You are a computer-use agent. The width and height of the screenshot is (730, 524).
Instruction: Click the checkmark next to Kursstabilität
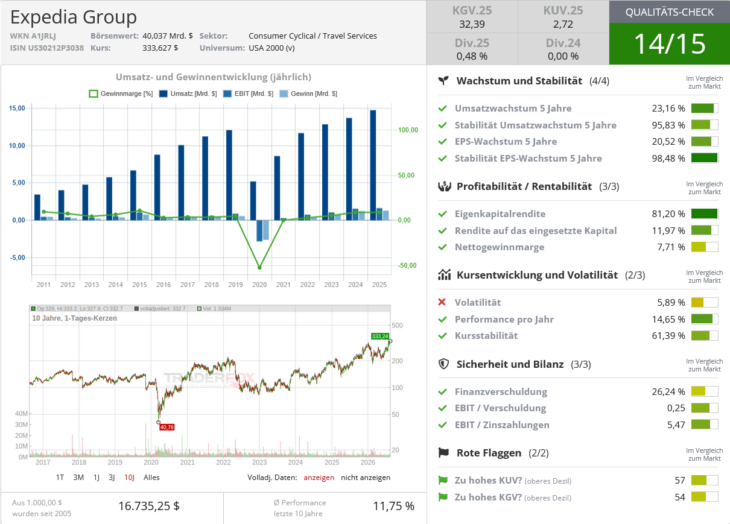[x=442, y=336]
